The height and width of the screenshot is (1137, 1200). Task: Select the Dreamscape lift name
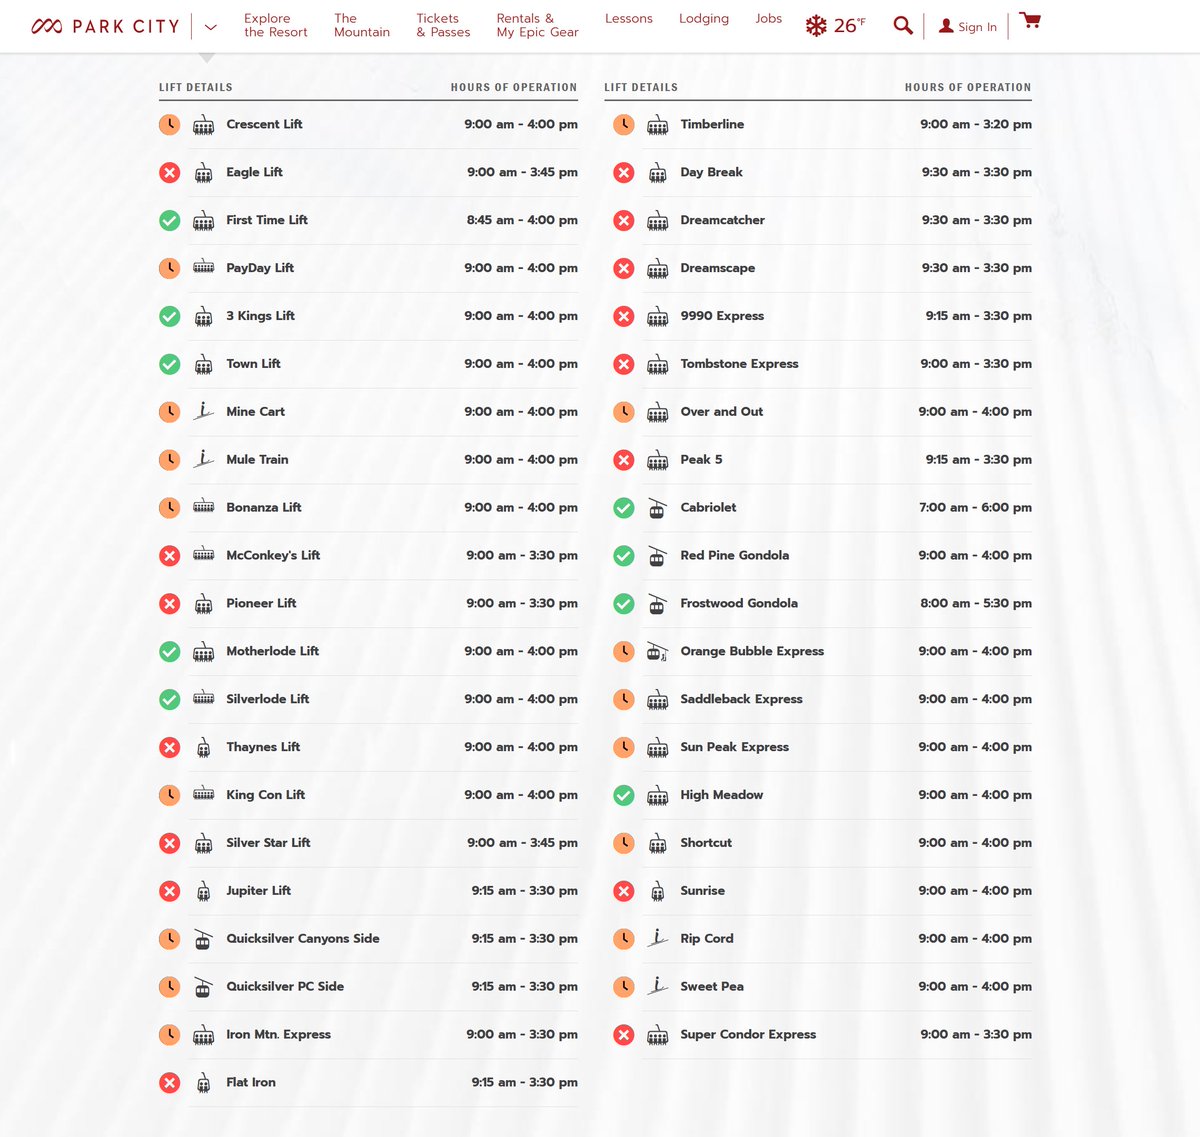pos(718,268)
